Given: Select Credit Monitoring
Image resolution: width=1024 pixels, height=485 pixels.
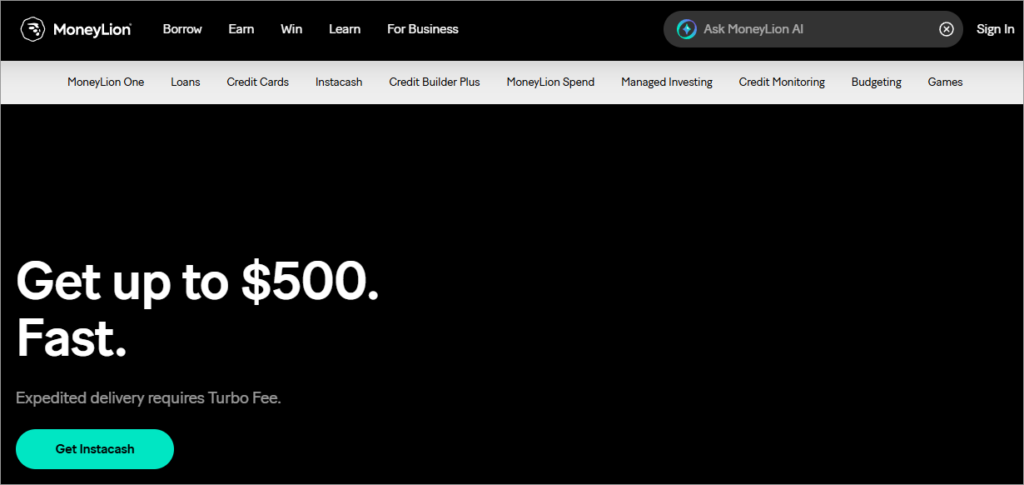Looking at the screenshot, I should pyautogui.click(x=782, y=82).
